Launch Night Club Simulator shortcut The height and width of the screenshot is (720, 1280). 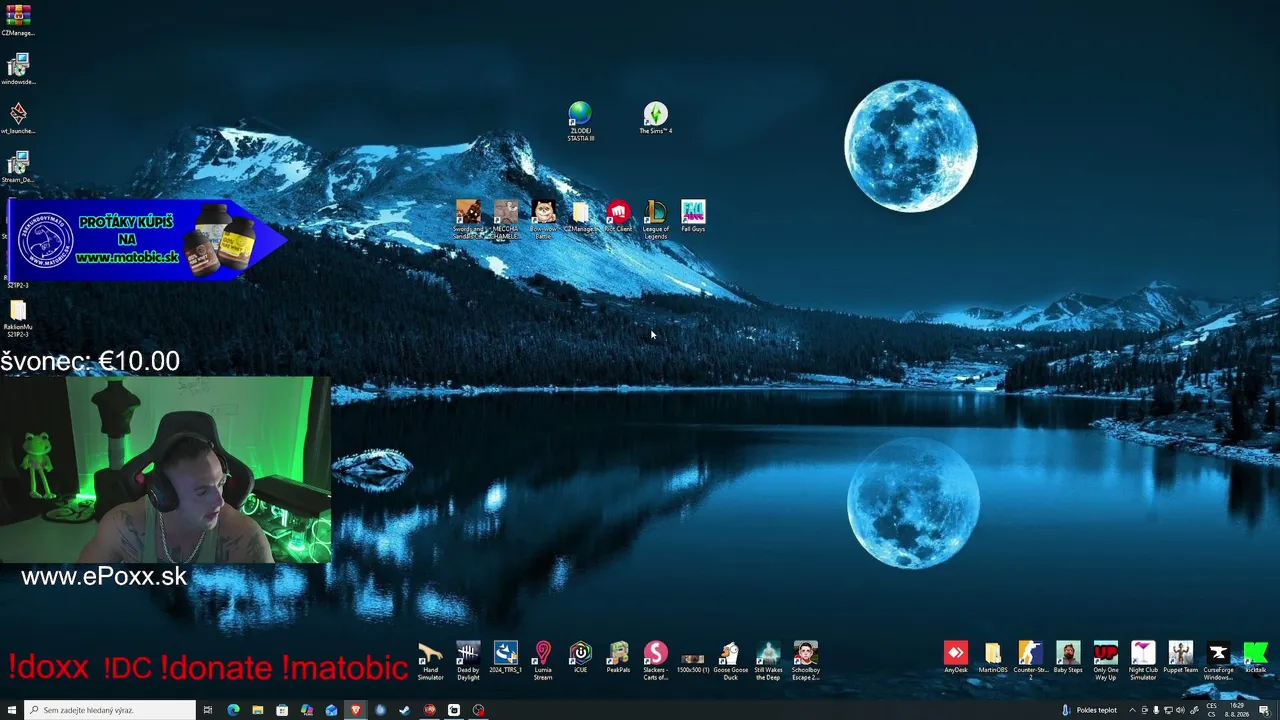(x=1143, y=661)
